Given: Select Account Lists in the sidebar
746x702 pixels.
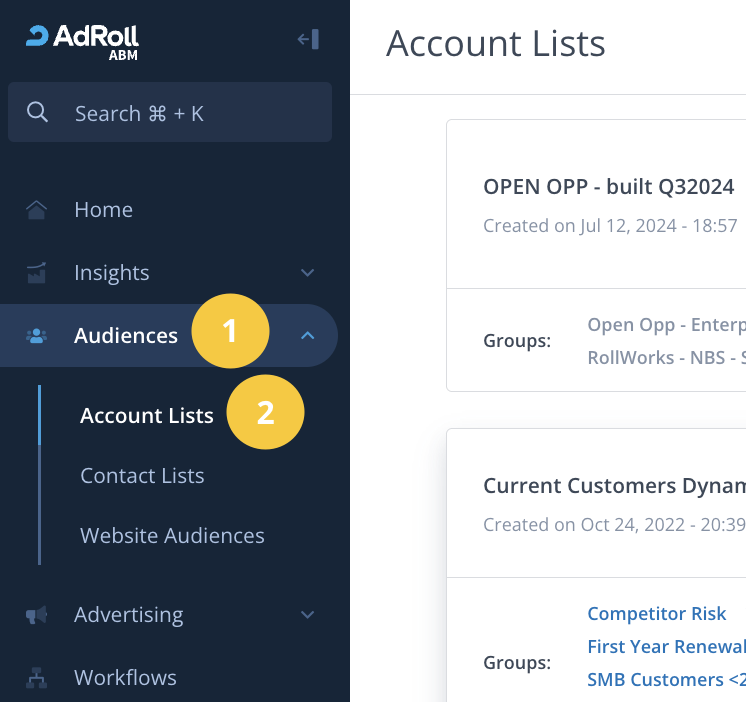Looking at the screenshot, I should coord(147,416).
